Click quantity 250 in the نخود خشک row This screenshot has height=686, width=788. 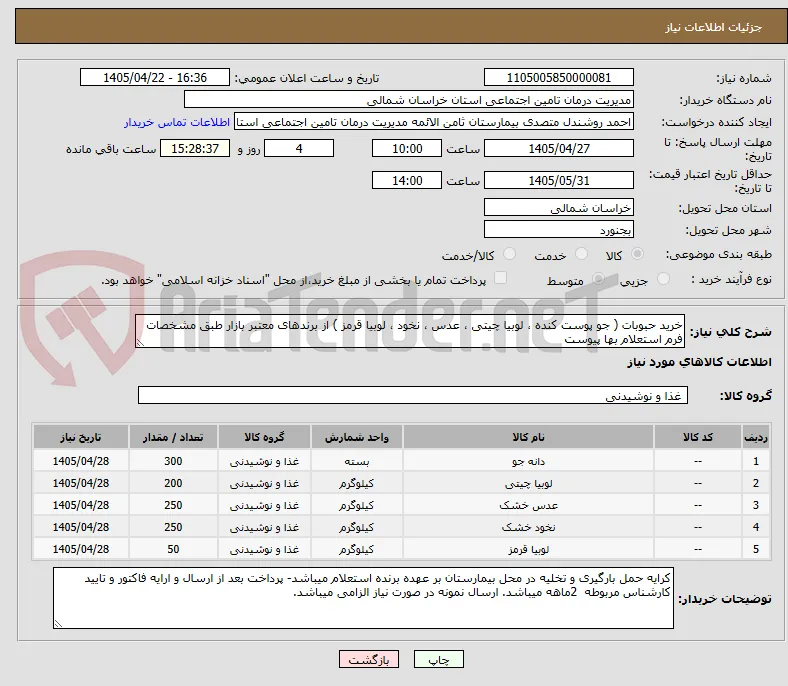point(173,527)
